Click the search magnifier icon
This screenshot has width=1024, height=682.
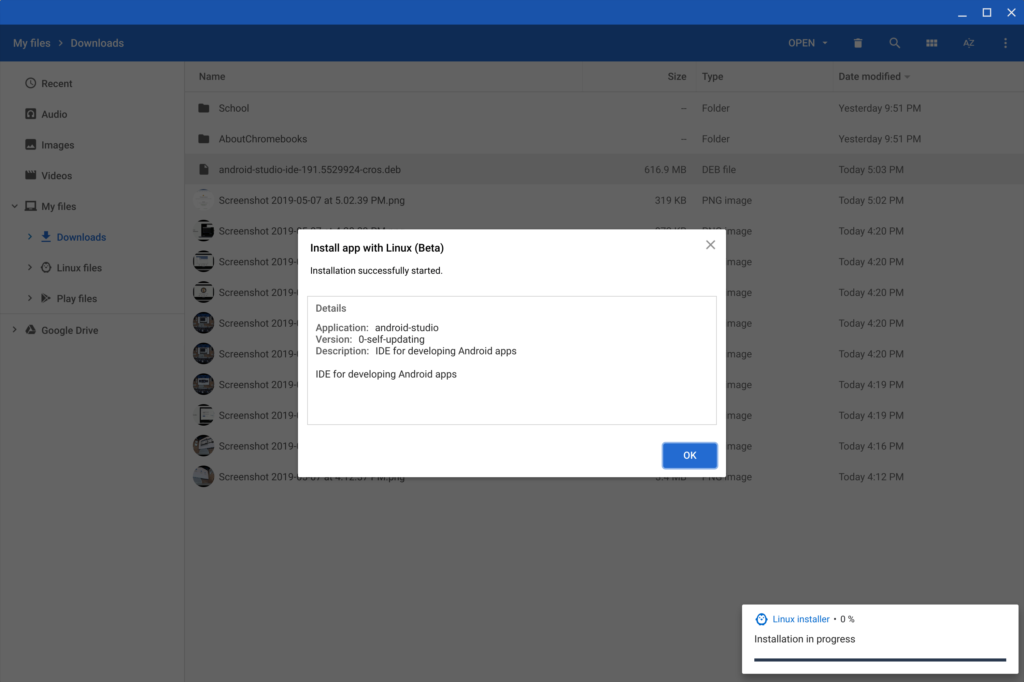(895, 43)
